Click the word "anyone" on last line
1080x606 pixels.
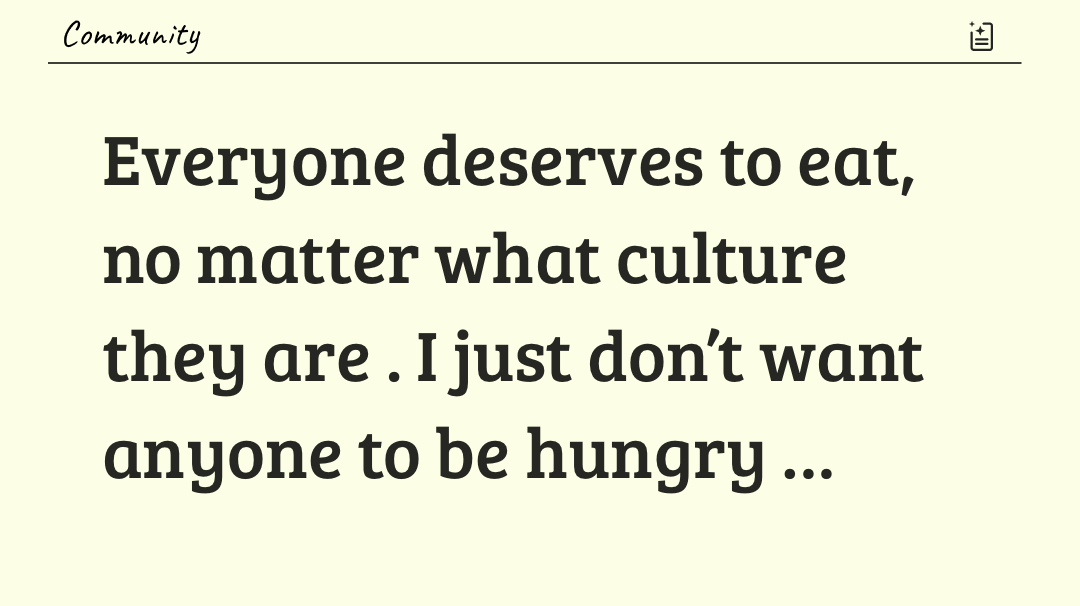222,456
